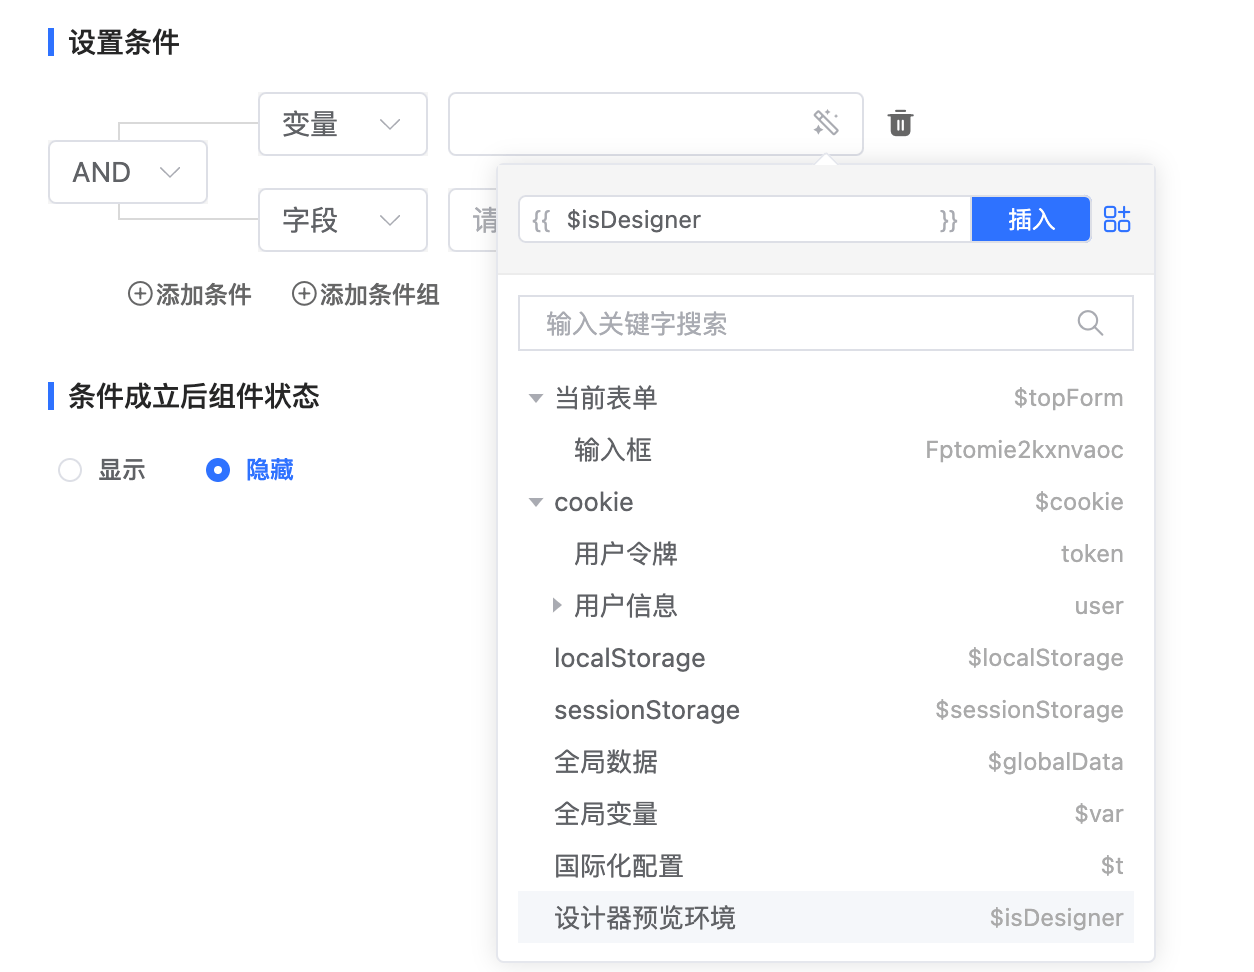1254x972 pixels.
Task: Click the plus icon for 添加条件
Action: coord(140,294)
